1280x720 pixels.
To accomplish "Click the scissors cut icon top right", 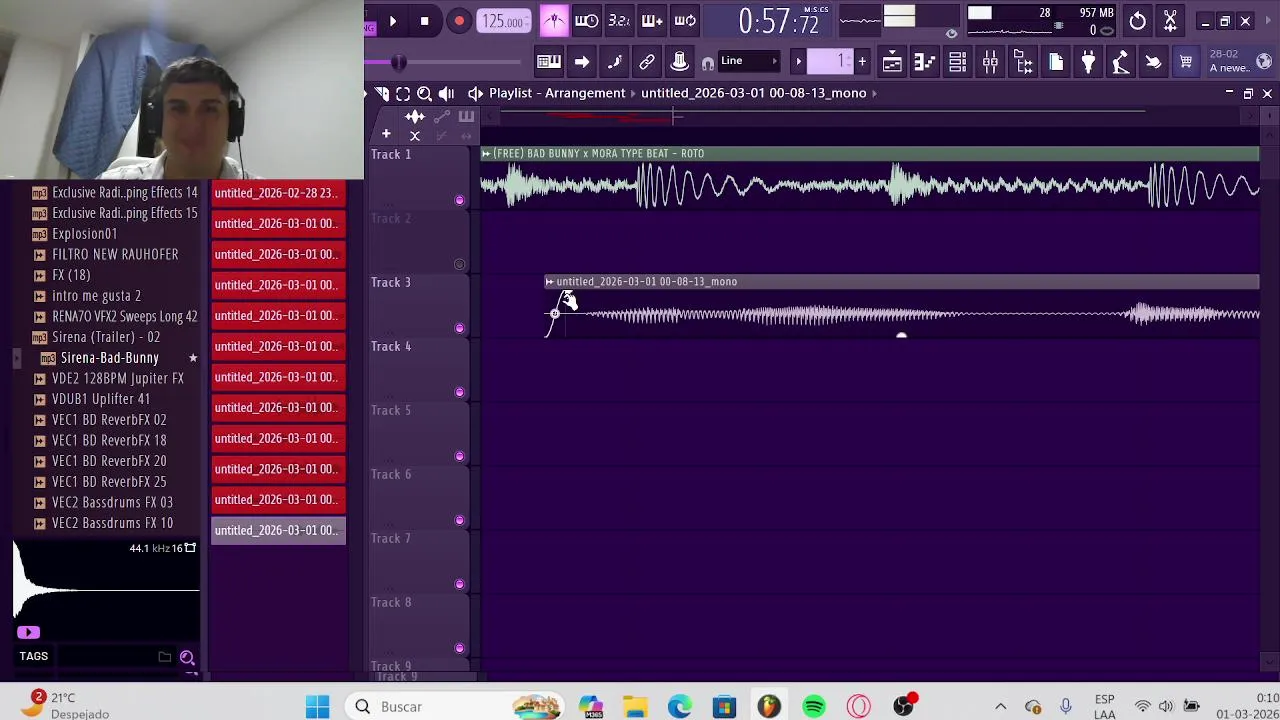I will pyautogui.click(x=1170, y=20).
